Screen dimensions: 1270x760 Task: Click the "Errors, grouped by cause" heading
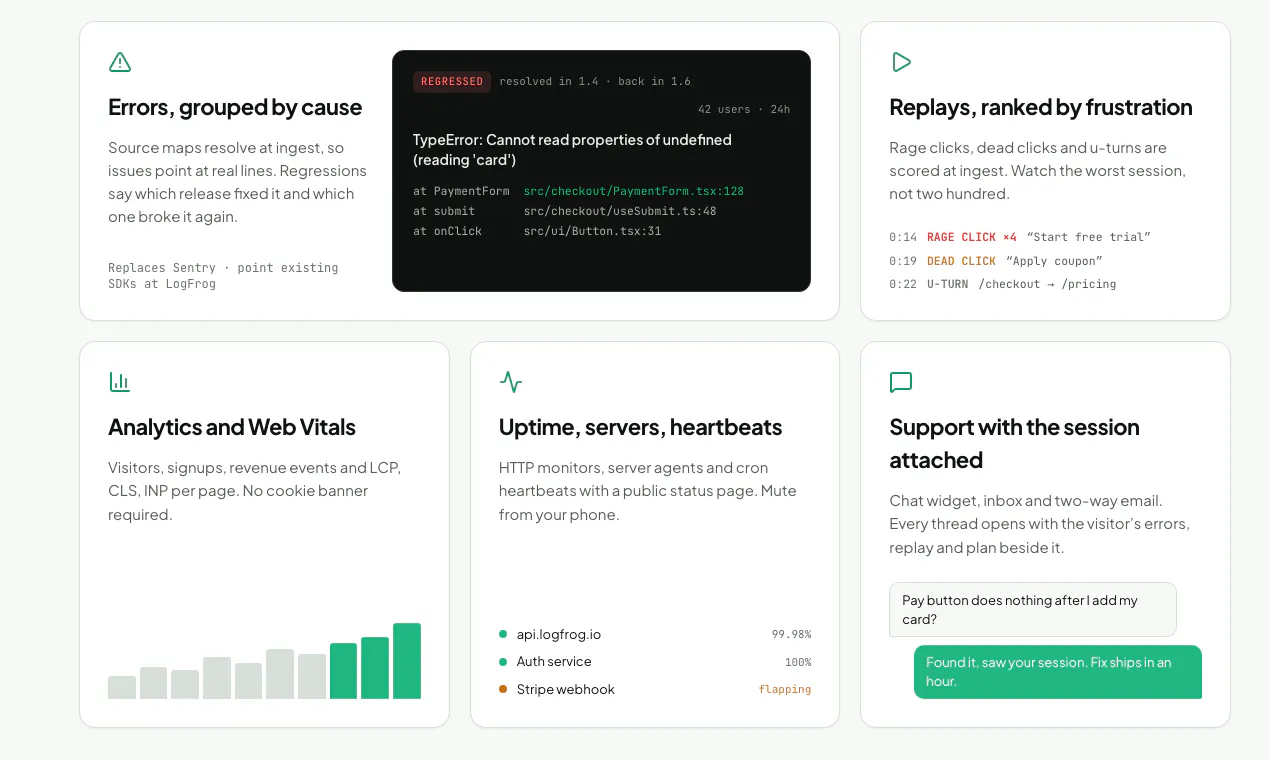(x=235, y=107)
